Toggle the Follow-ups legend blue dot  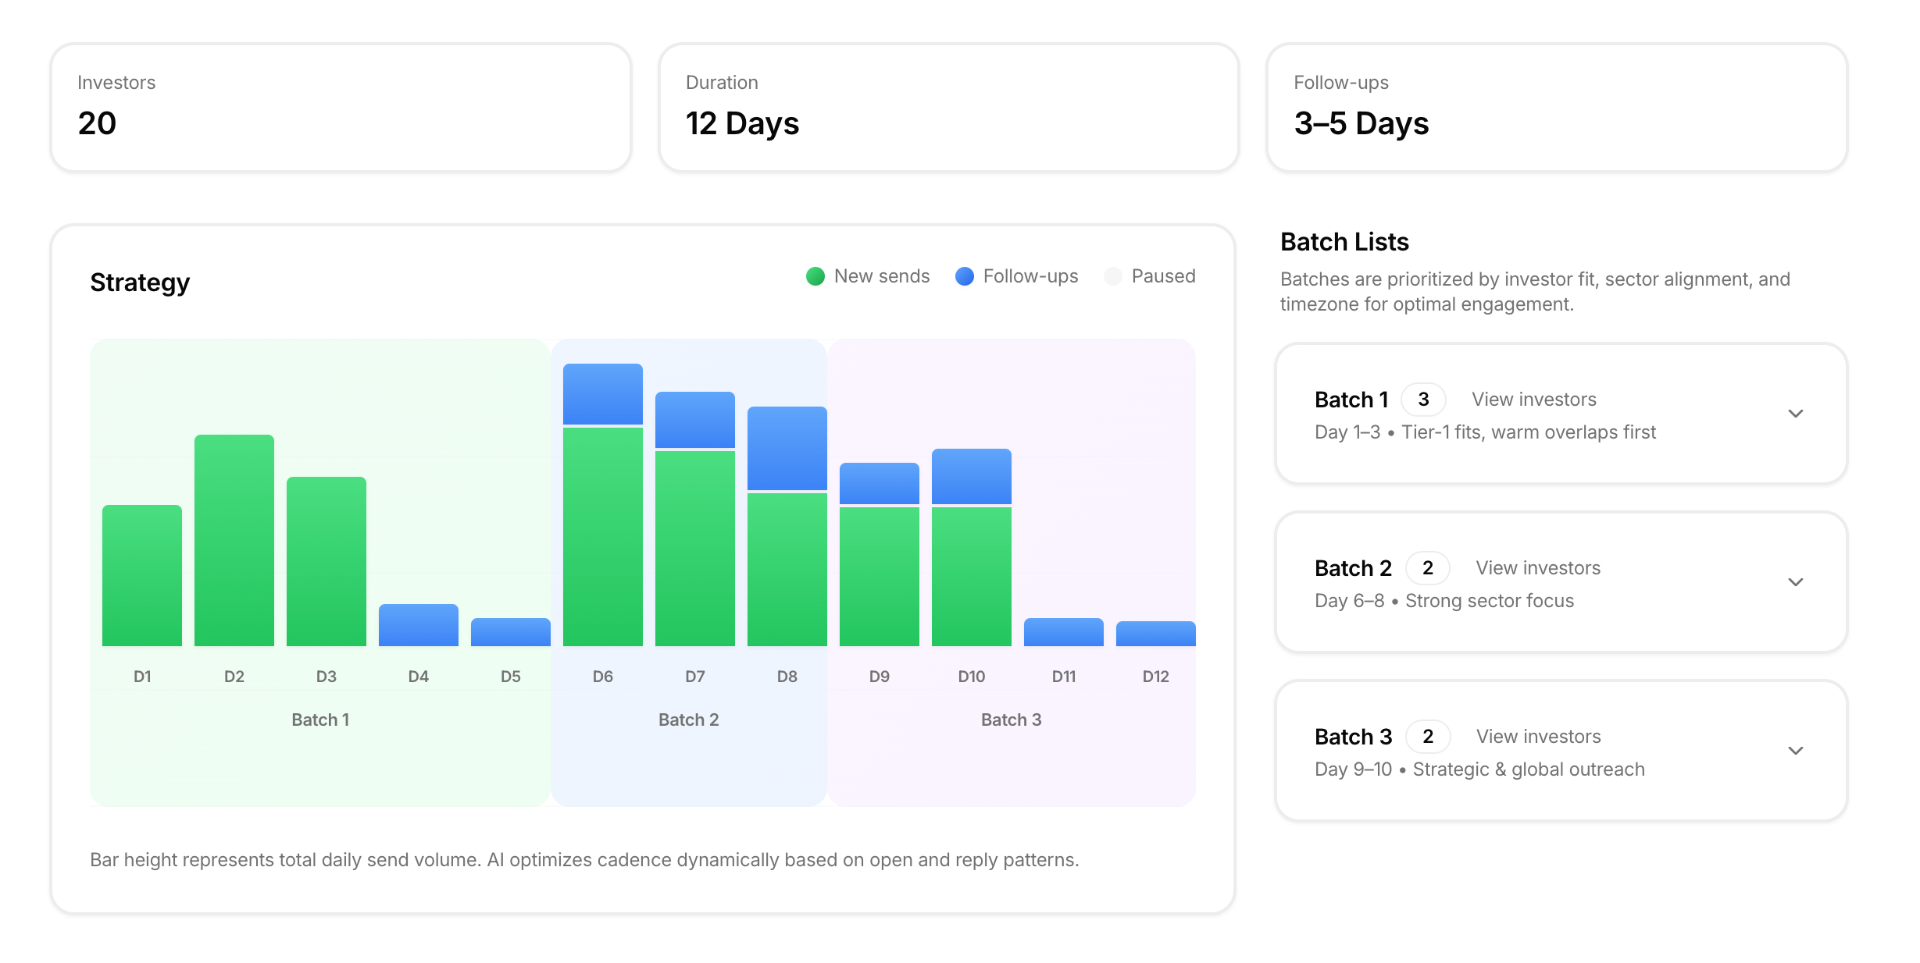click(x=964, y=277)
